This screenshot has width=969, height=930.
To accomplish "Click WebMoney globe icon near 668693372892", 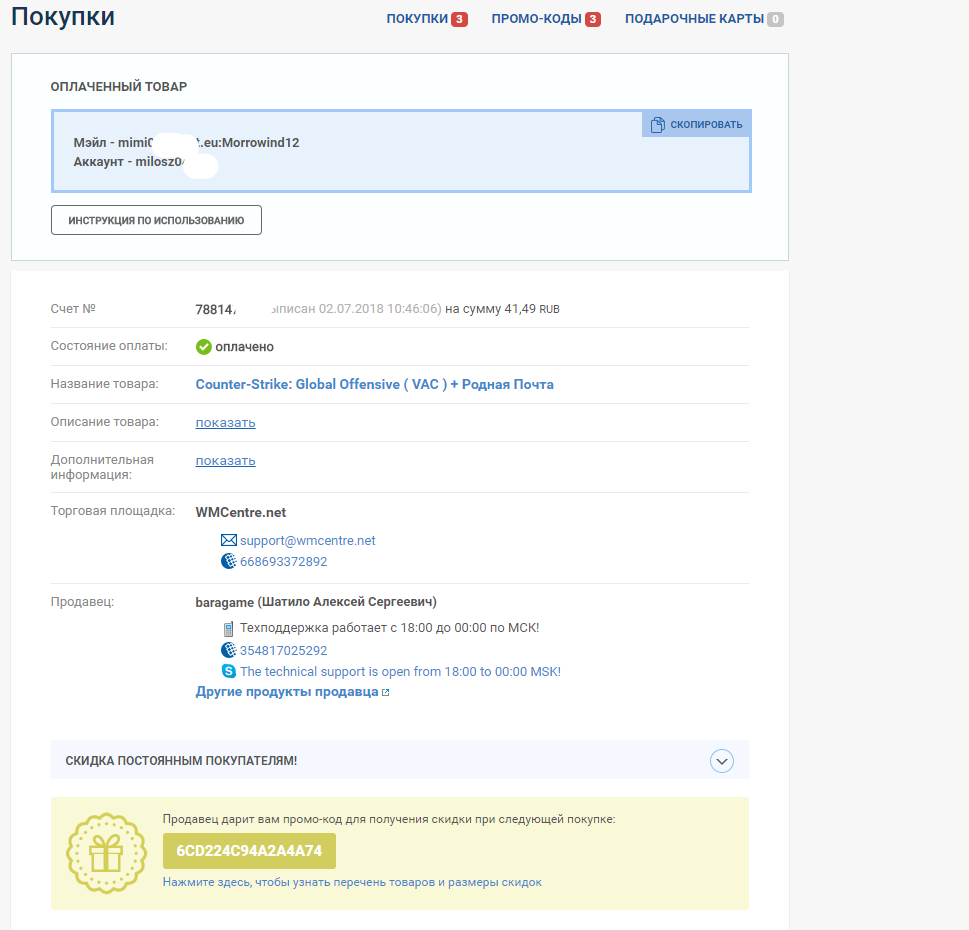I will point(229,561).
